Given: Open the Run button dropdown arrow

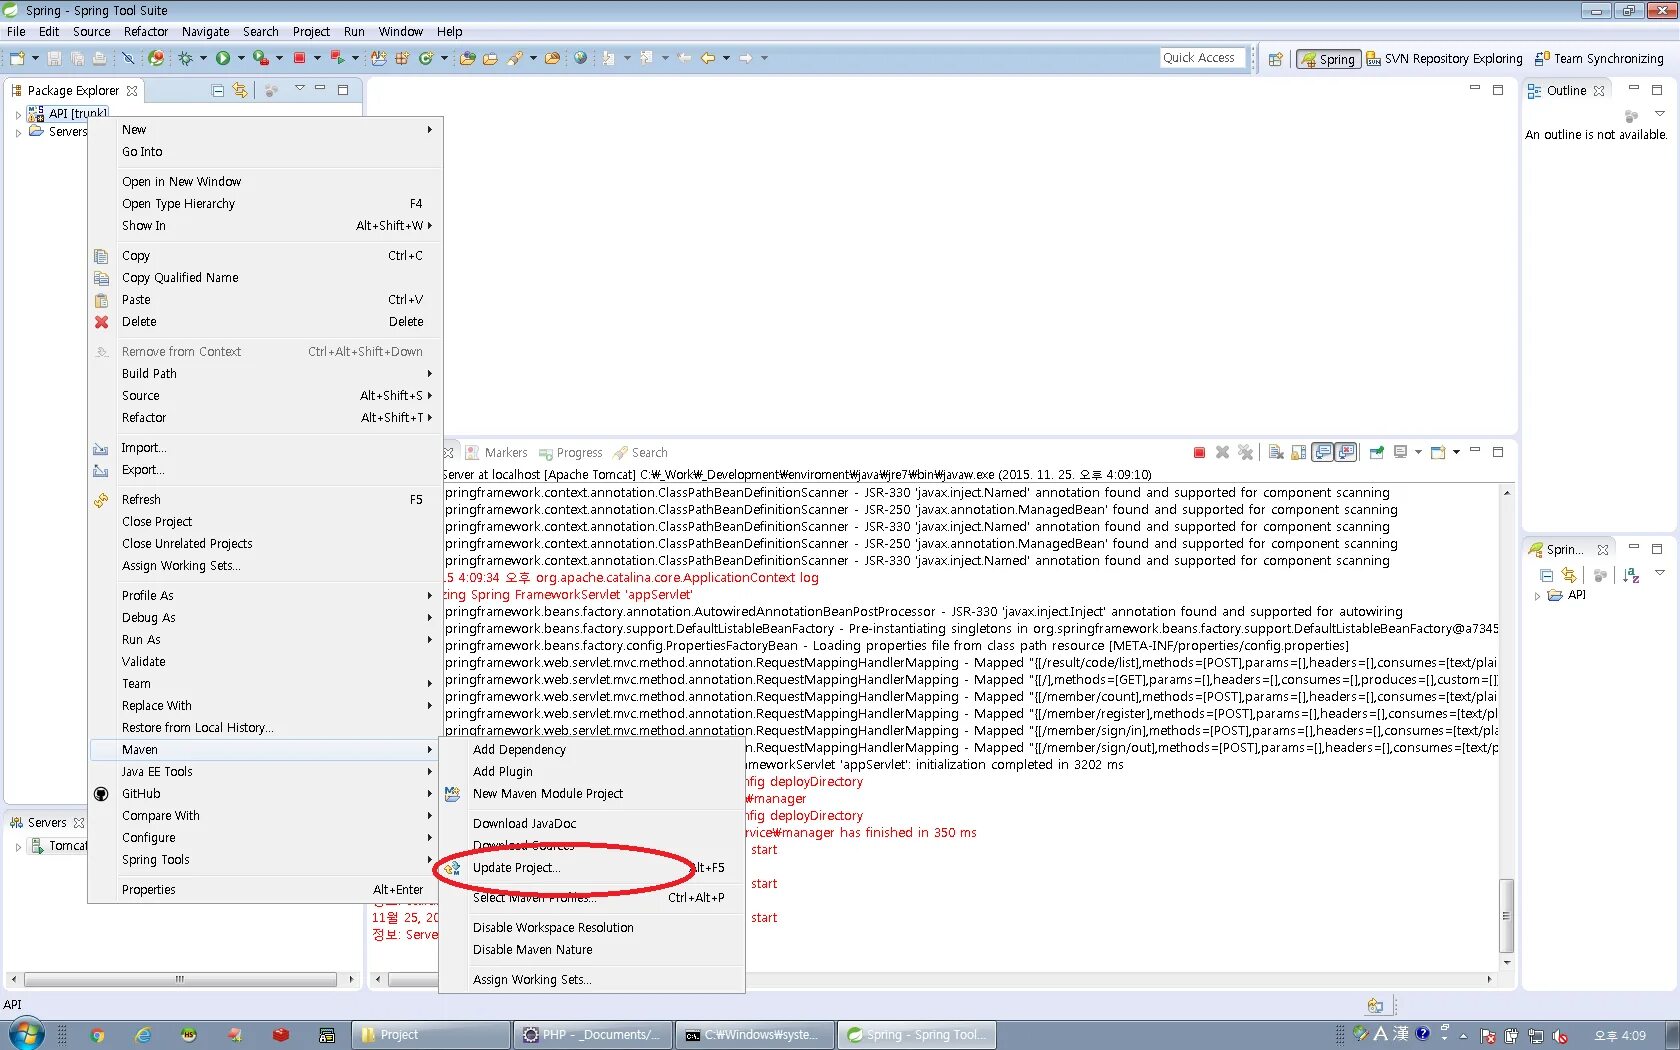Looking at the screenshot, I should click(241, 58).
